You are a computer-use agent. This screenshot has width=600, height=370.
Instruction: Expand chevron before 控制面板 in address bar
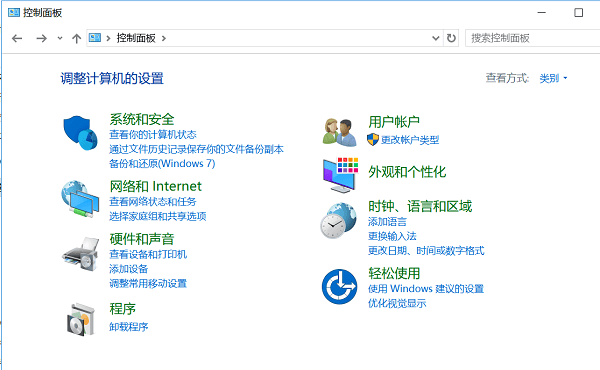[x=108, y=38]
